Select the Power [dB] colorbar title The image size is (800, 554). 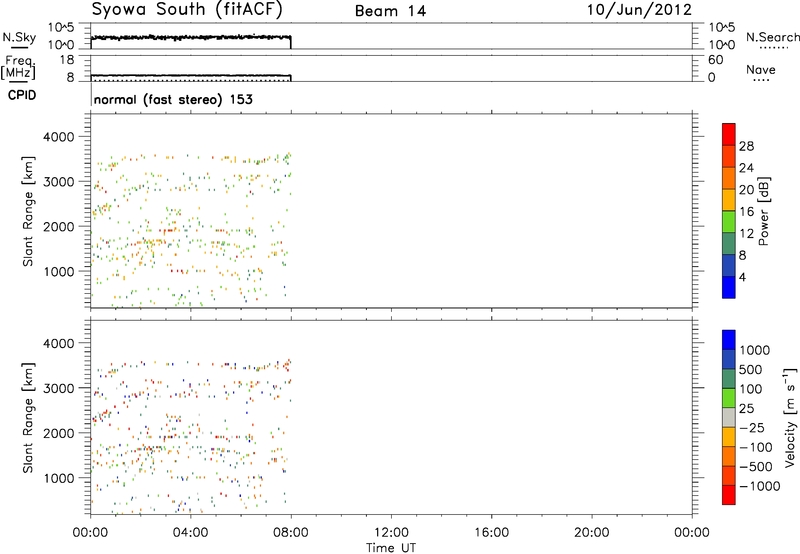coord(763,211)
